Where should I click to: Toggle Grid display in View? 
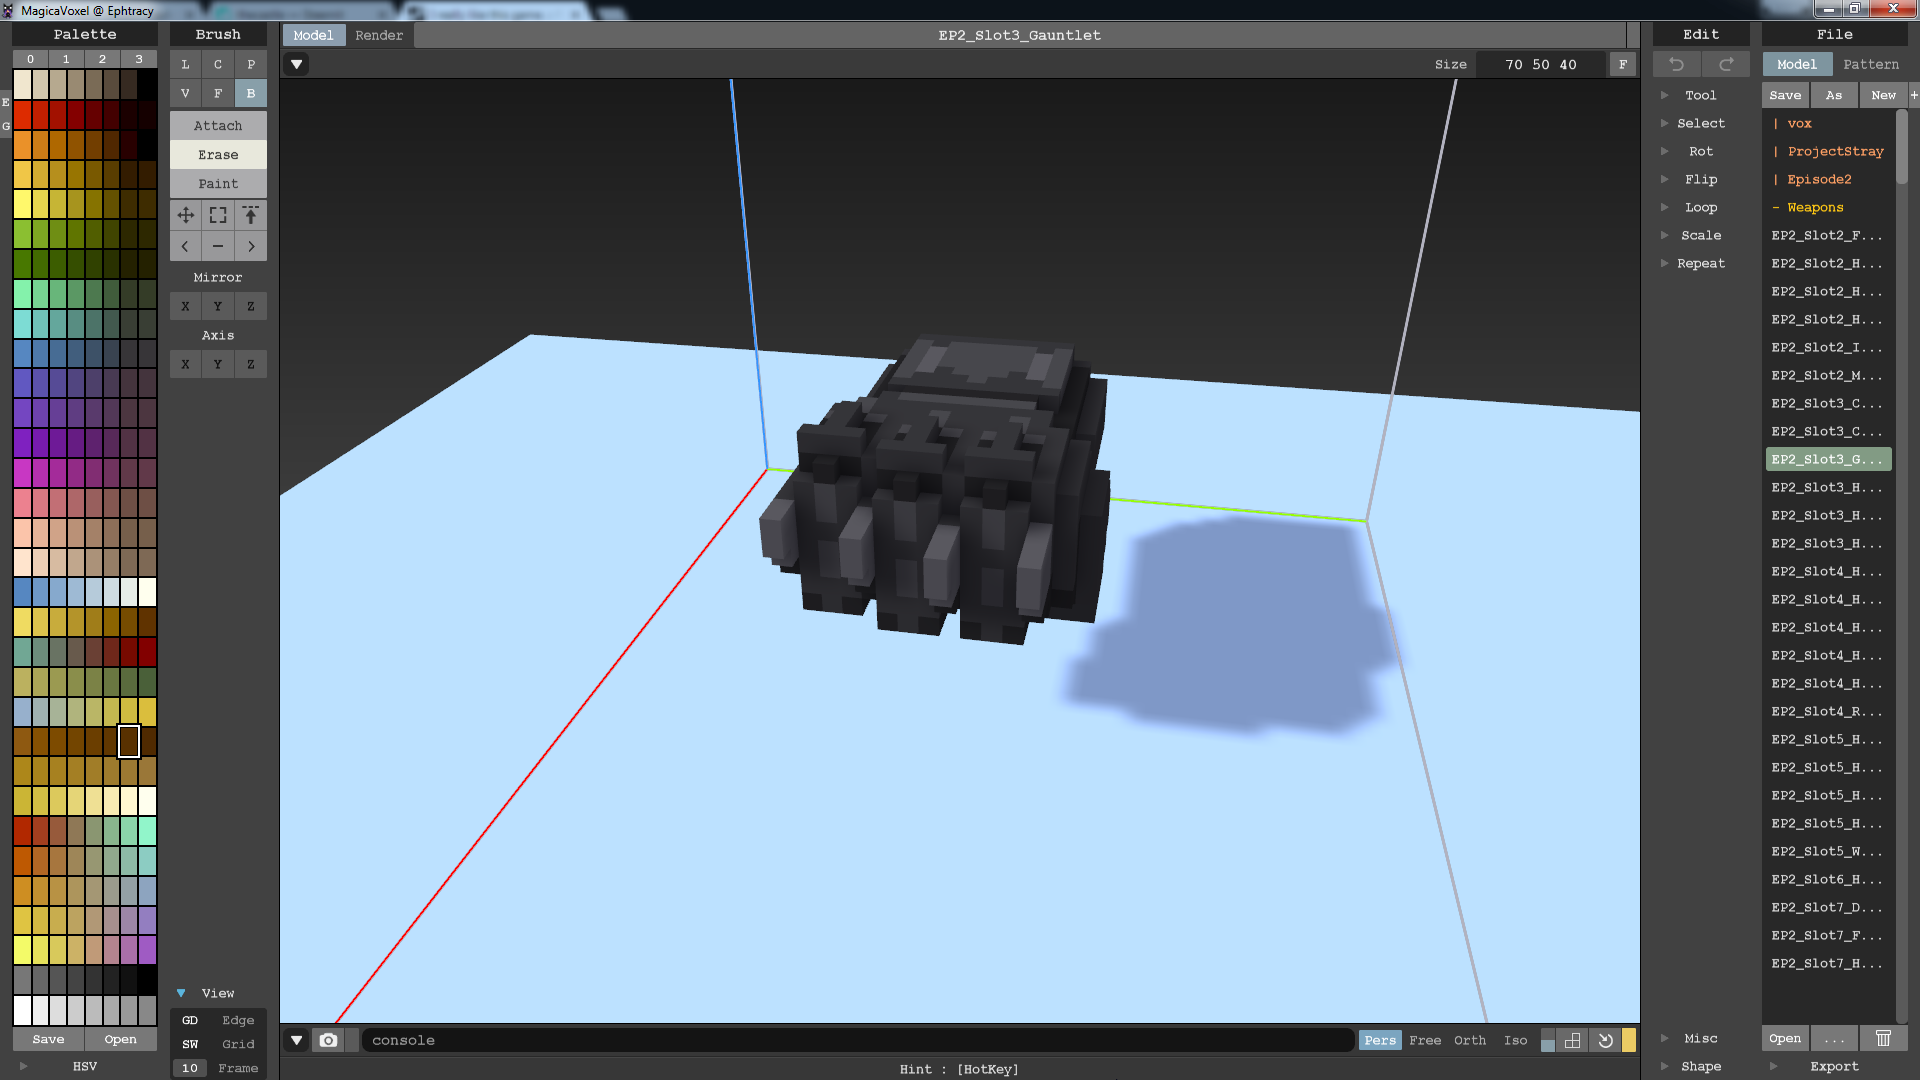point(238,1044)
